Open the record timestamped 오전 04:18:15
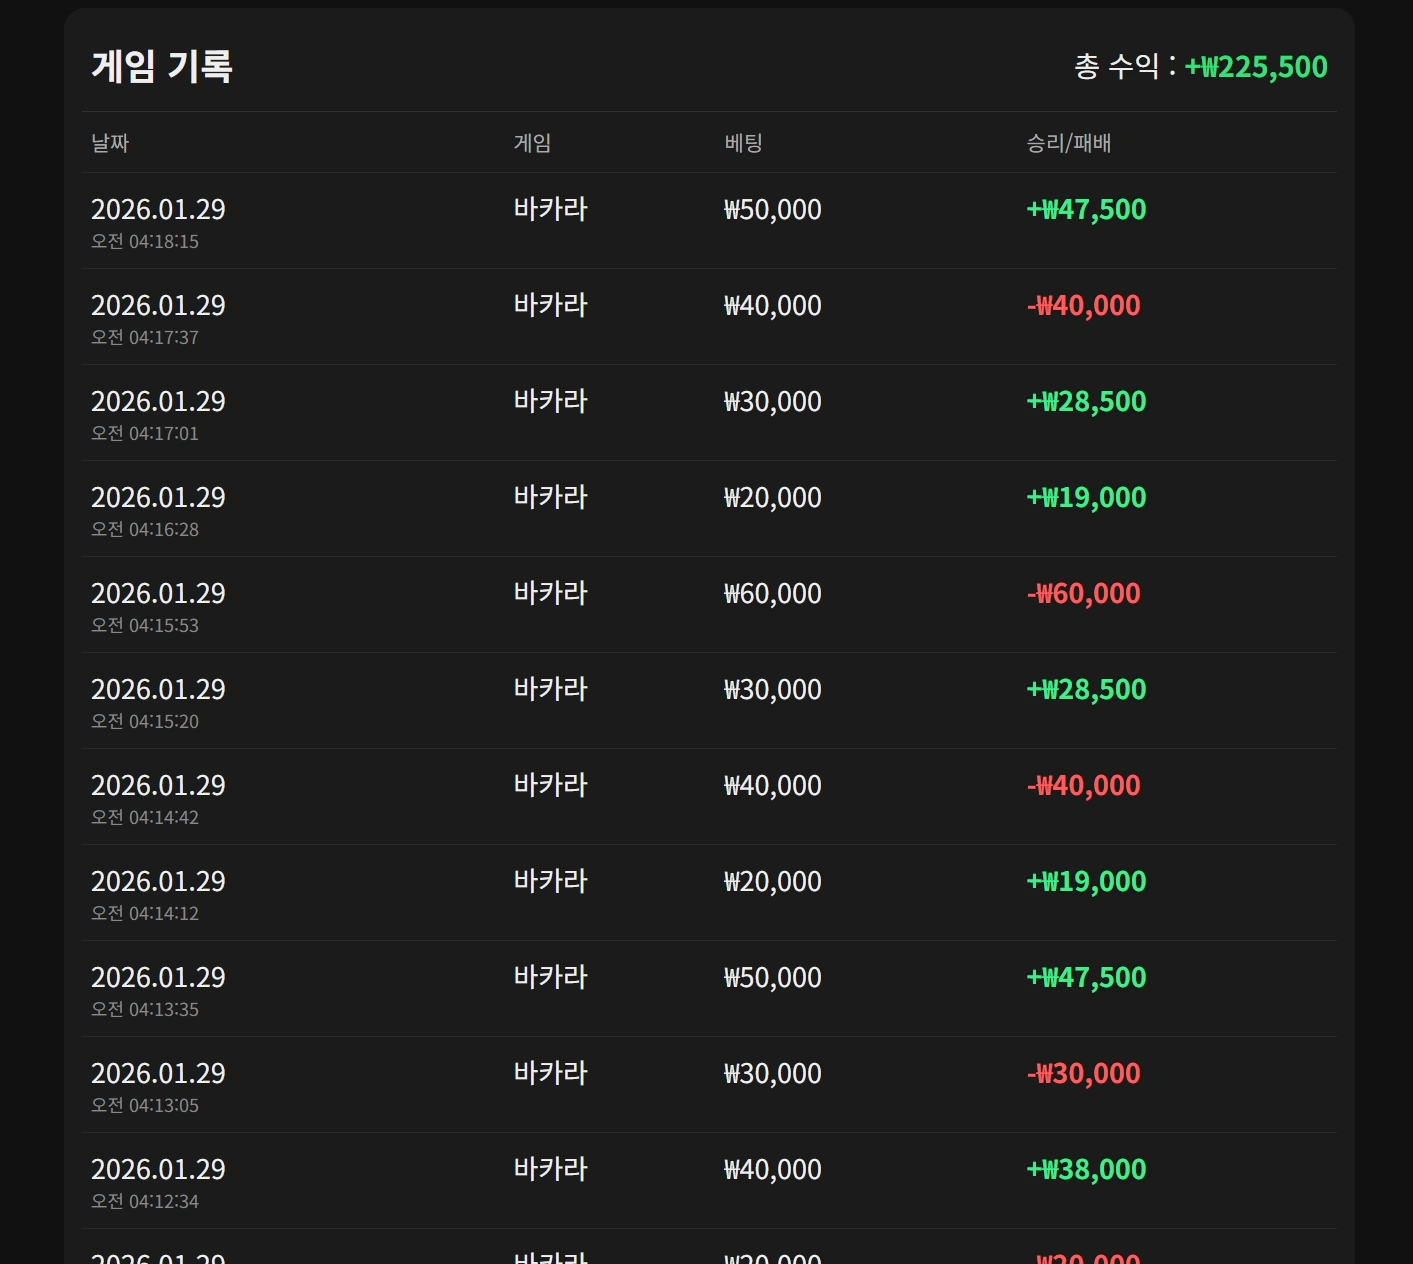1413x1264 pixels. 145,241
